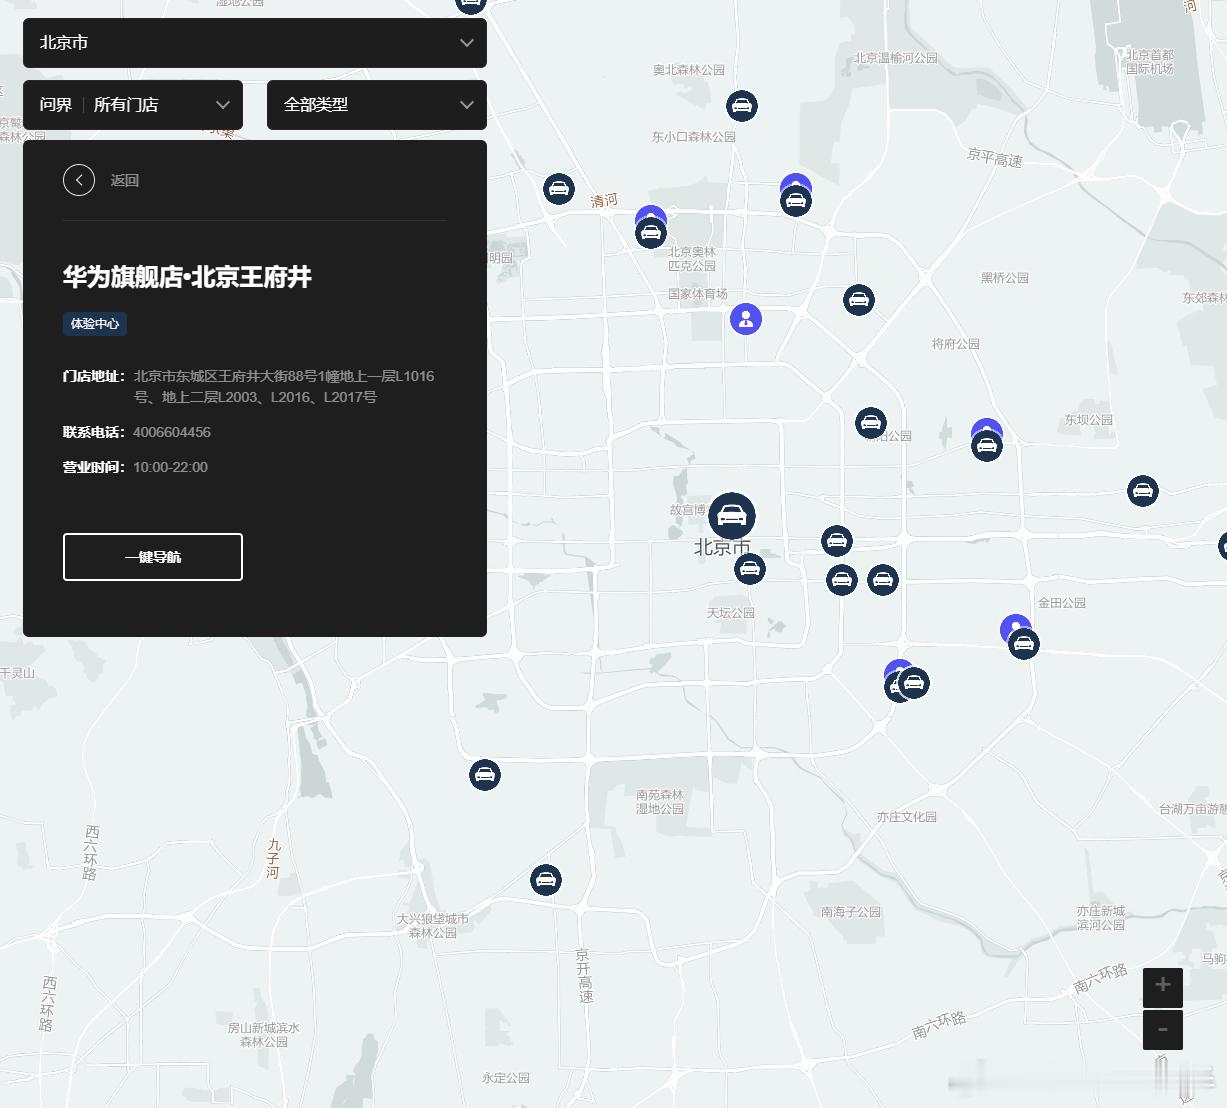Select car marker southeast of 东小口森林公园
Viewport: 1227px width, 1108px height.
(x=796, y=201)
